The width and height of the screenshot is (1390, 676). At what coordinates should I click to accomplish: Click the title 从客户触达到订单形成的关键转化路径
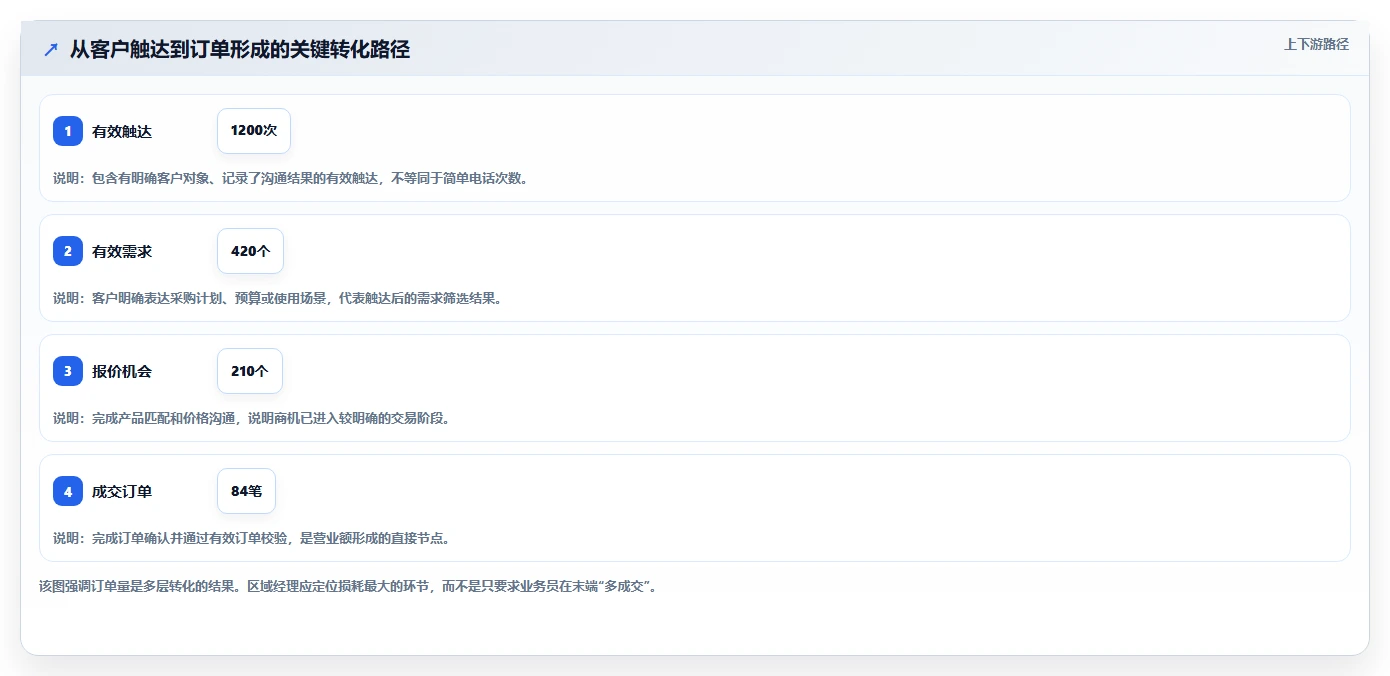[x=240, y=49]
